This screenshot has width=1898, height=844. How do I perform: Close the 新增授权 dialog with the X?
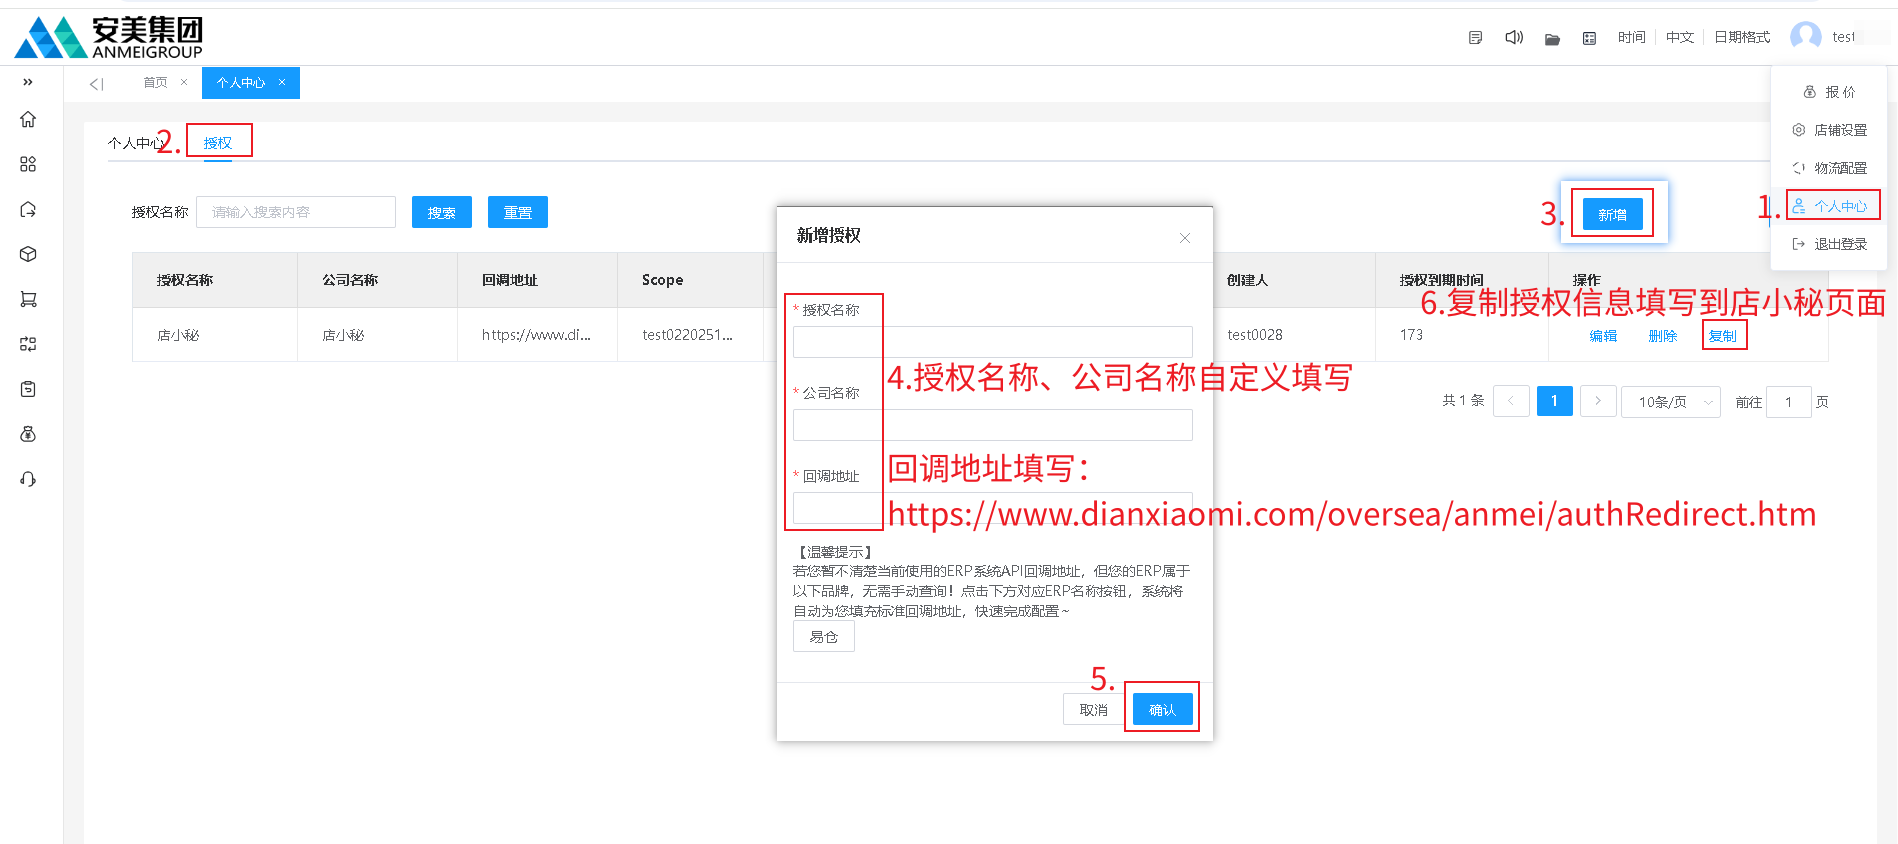(1185, 238)
